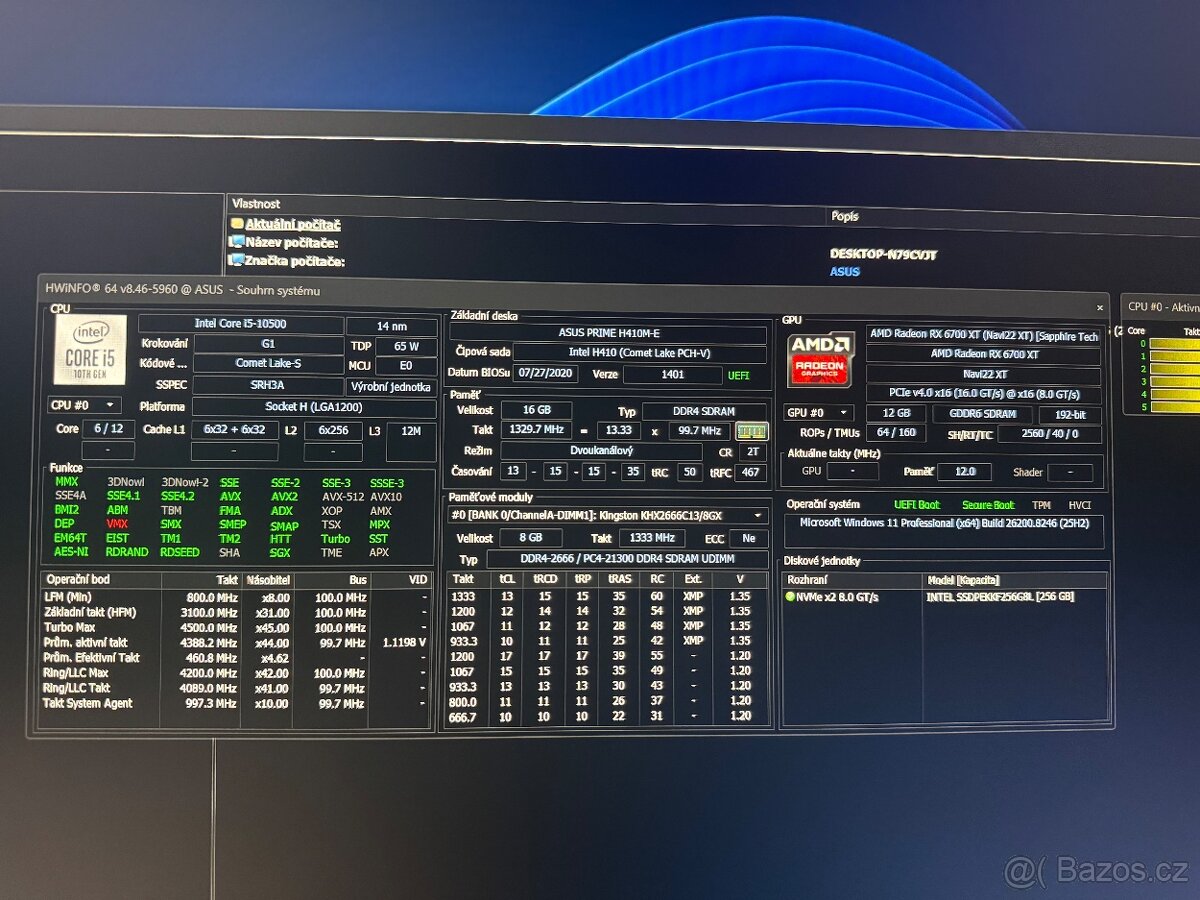Click the green memory module icon beside 99.7 MHz

pyautogui.click(x=751, y=431)
